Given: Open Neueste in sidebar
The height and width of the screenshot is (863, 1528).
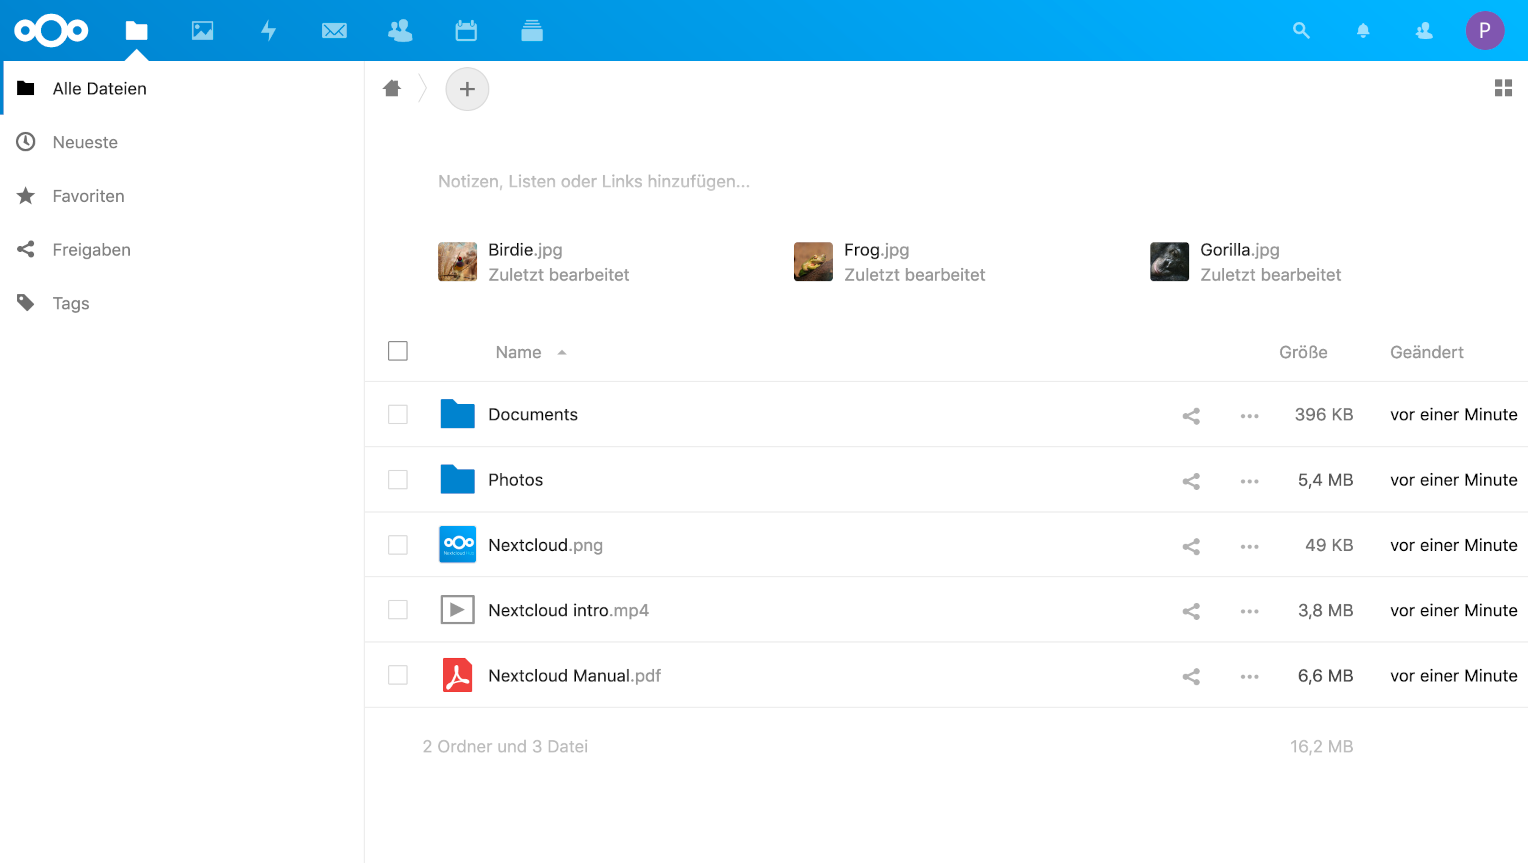Looking at the screenshot, I should point(182,142).
